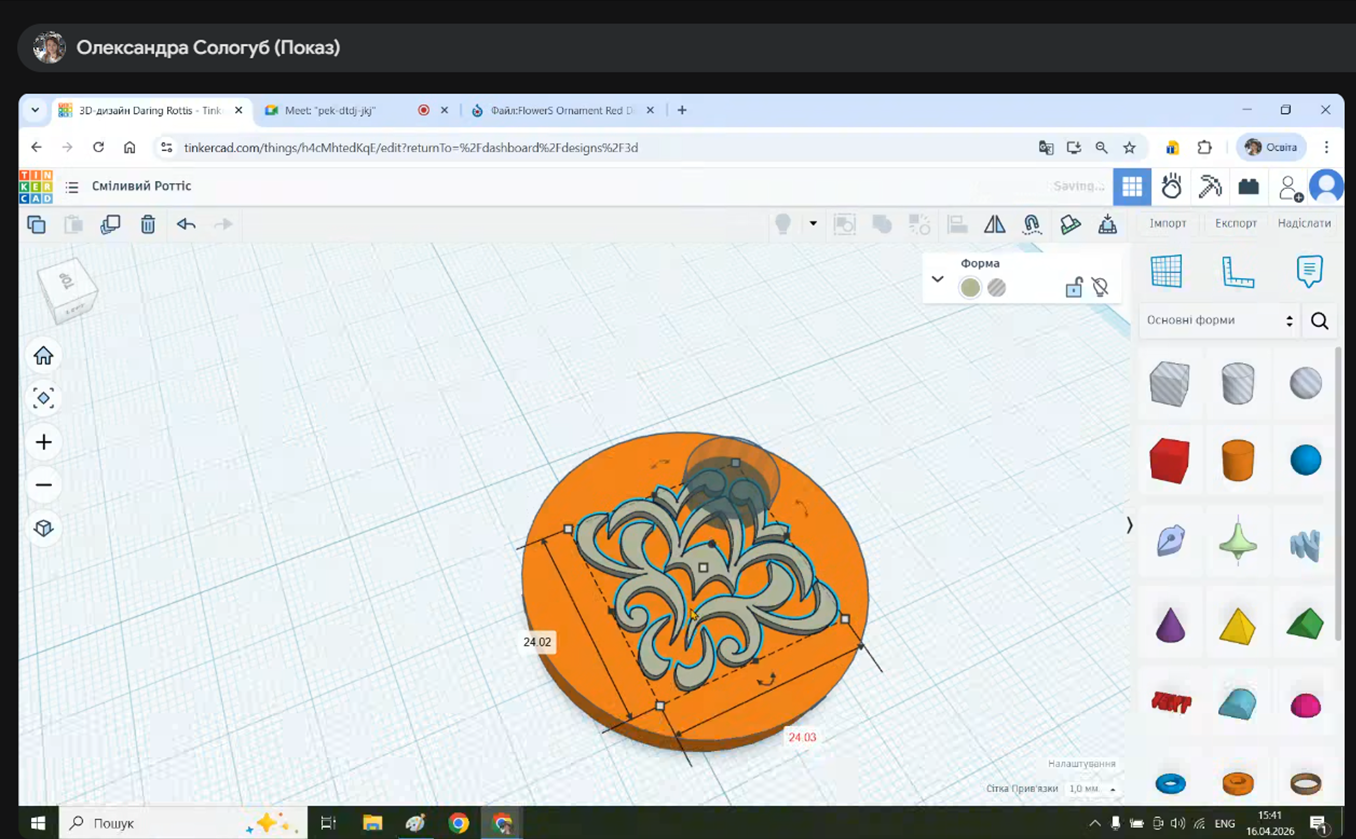Toggle lock editing for the shape
This screenshot has width=1356, height=839.
click(1073, 288)
